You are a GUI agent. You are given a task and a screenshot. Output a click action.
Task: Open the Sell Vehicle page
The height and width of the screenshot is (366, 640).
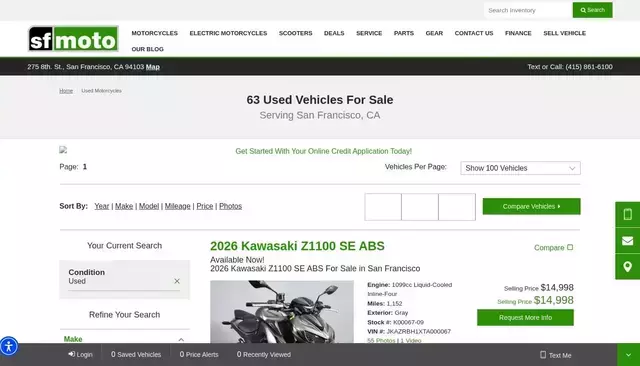tap(564, 33)
